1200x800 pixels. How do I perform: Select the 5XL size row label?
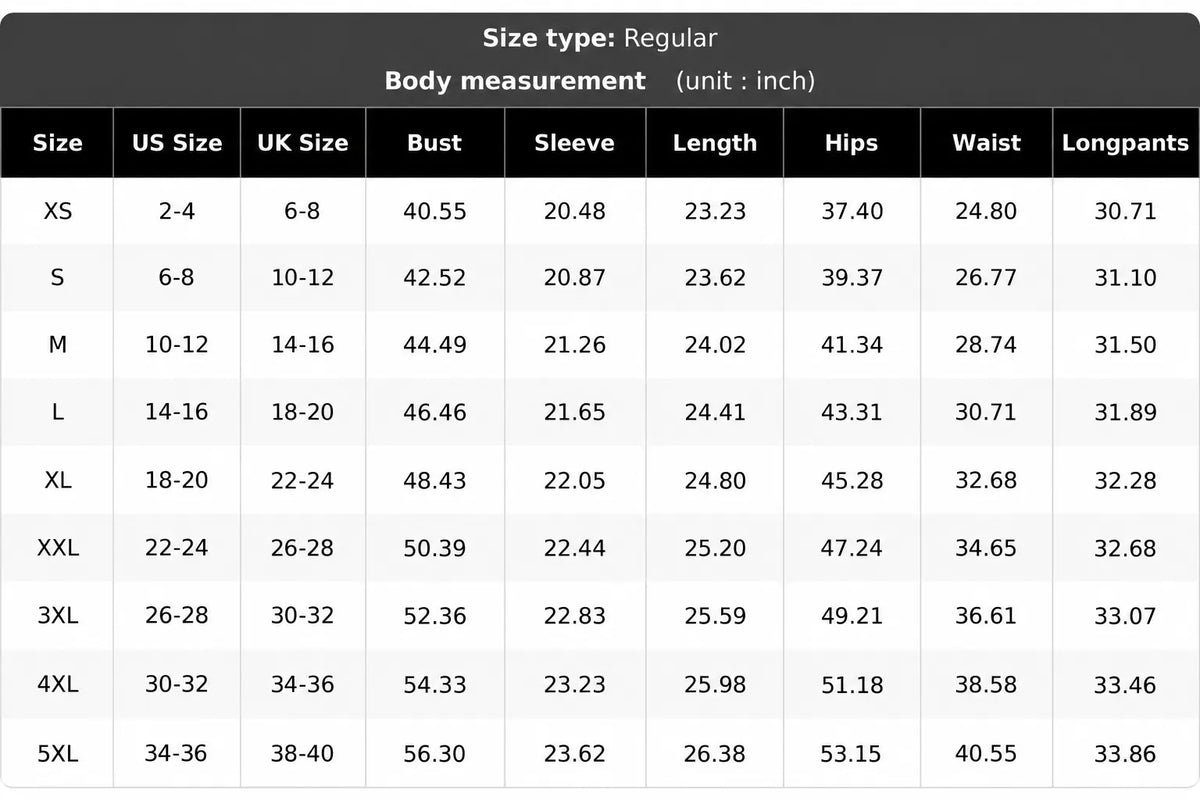(58, 753)
